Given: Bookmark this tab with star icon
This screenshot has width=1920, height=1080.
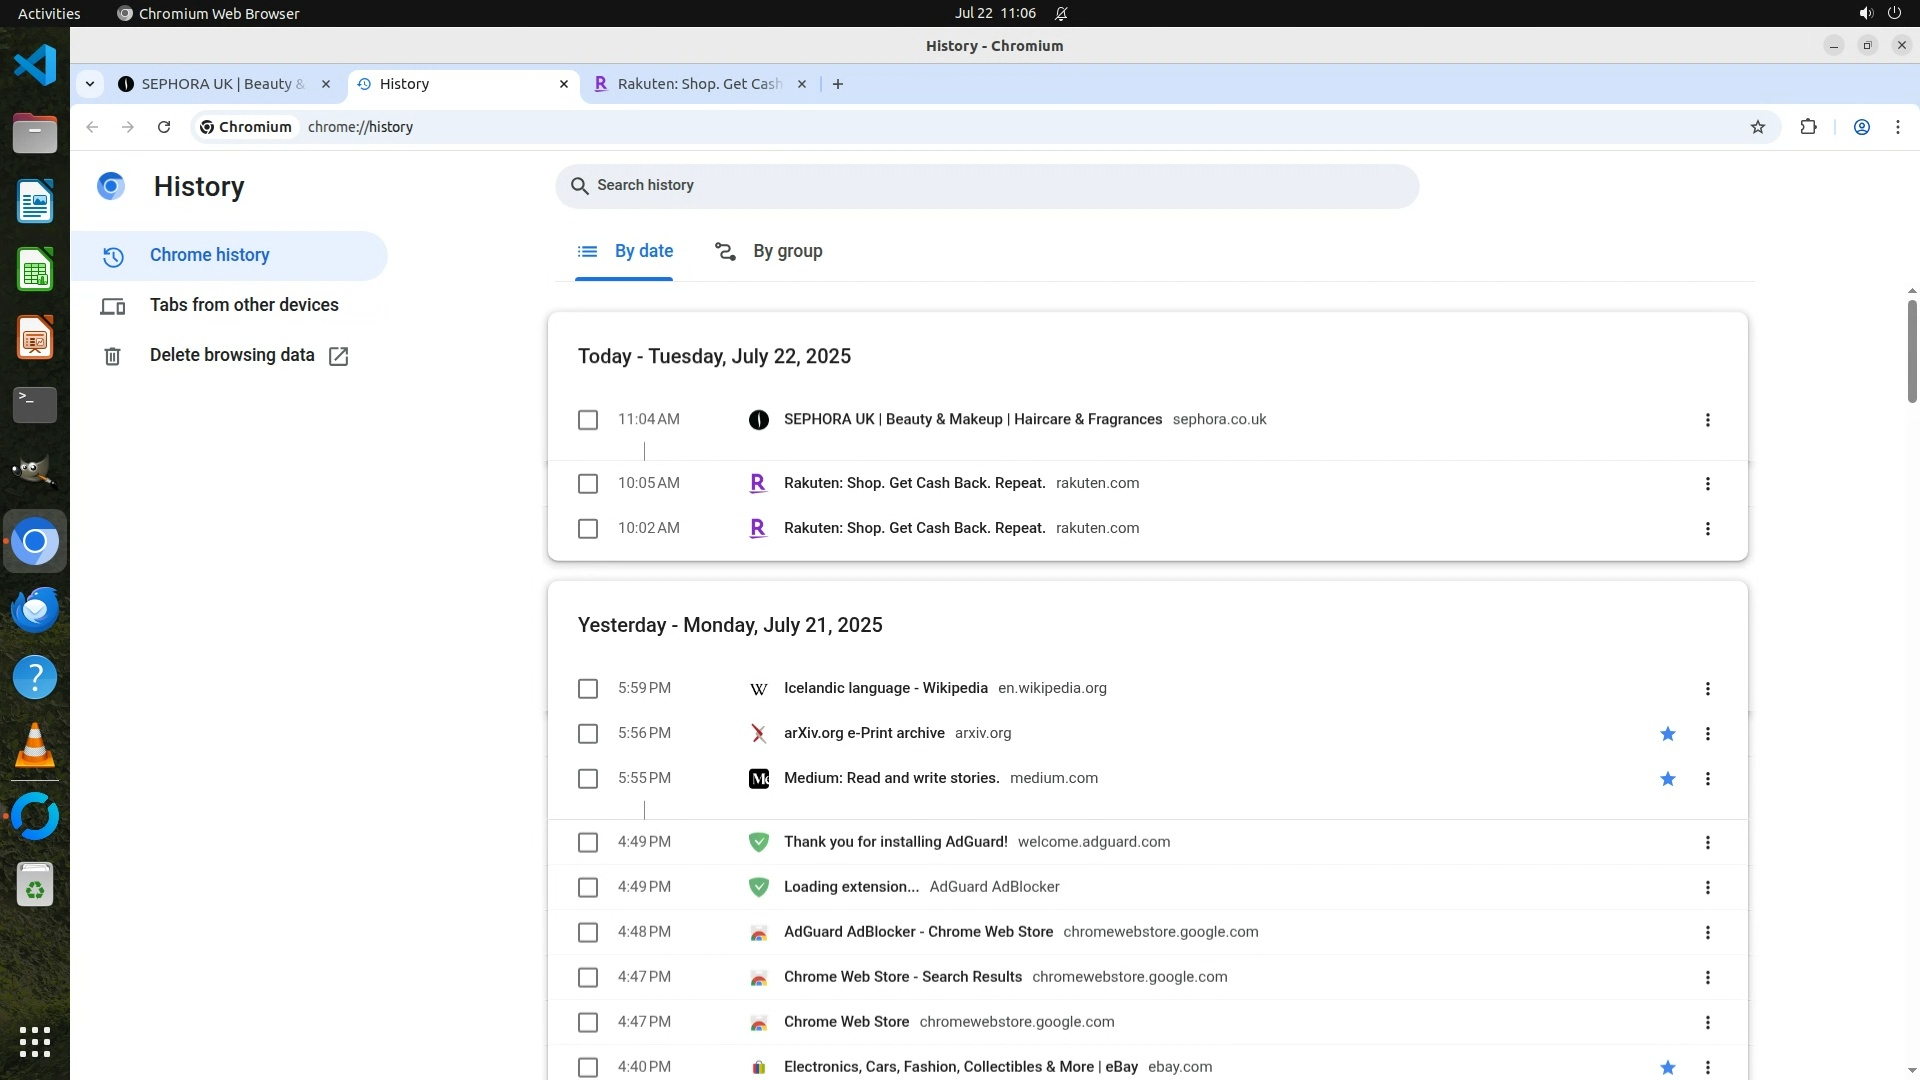Looking at the screenshot, I should 1757,127.
